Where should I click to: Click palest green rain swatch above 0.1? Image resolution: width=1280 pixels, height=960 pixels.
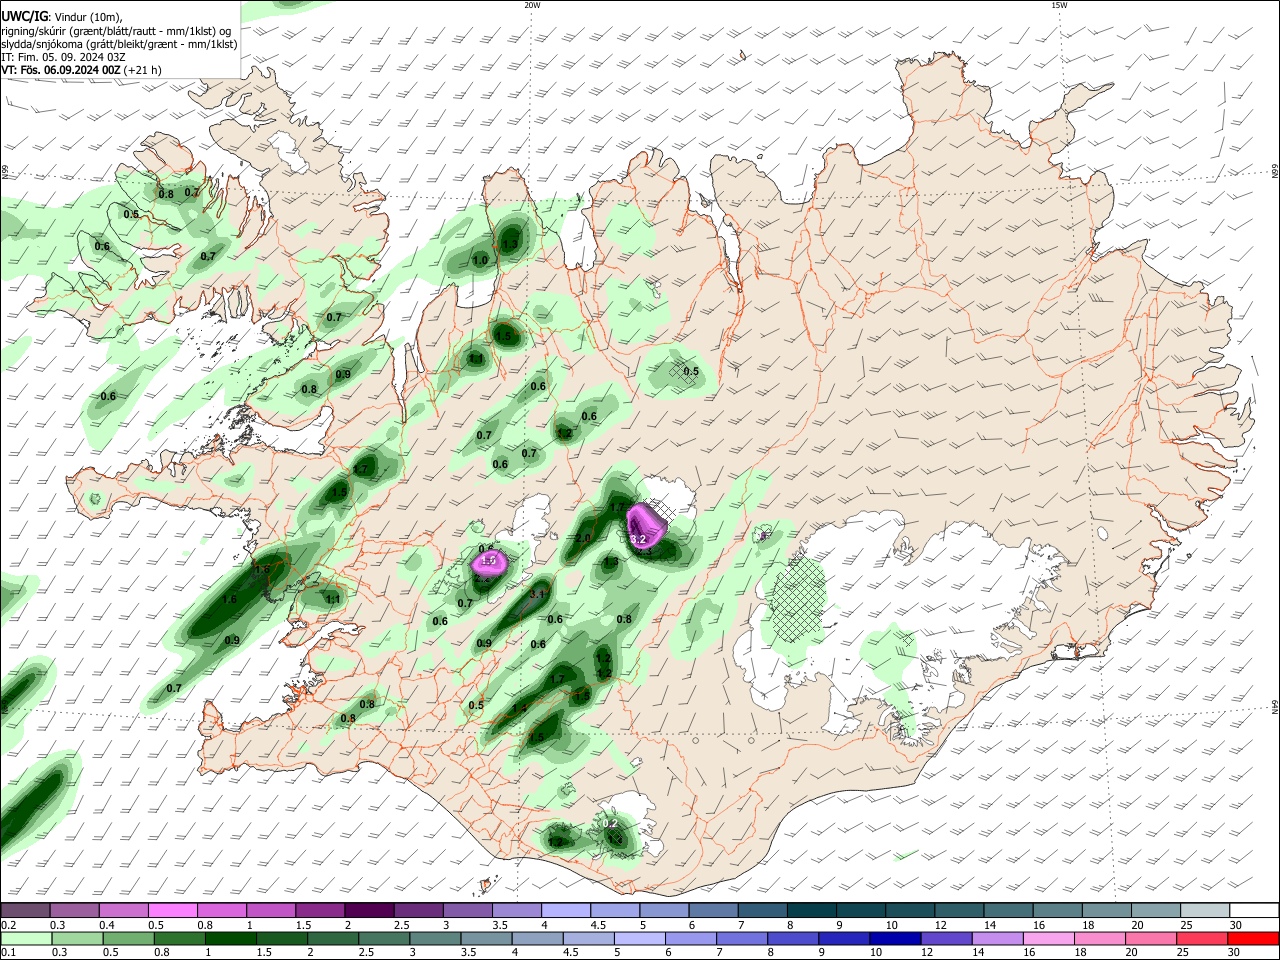[25, 938]
